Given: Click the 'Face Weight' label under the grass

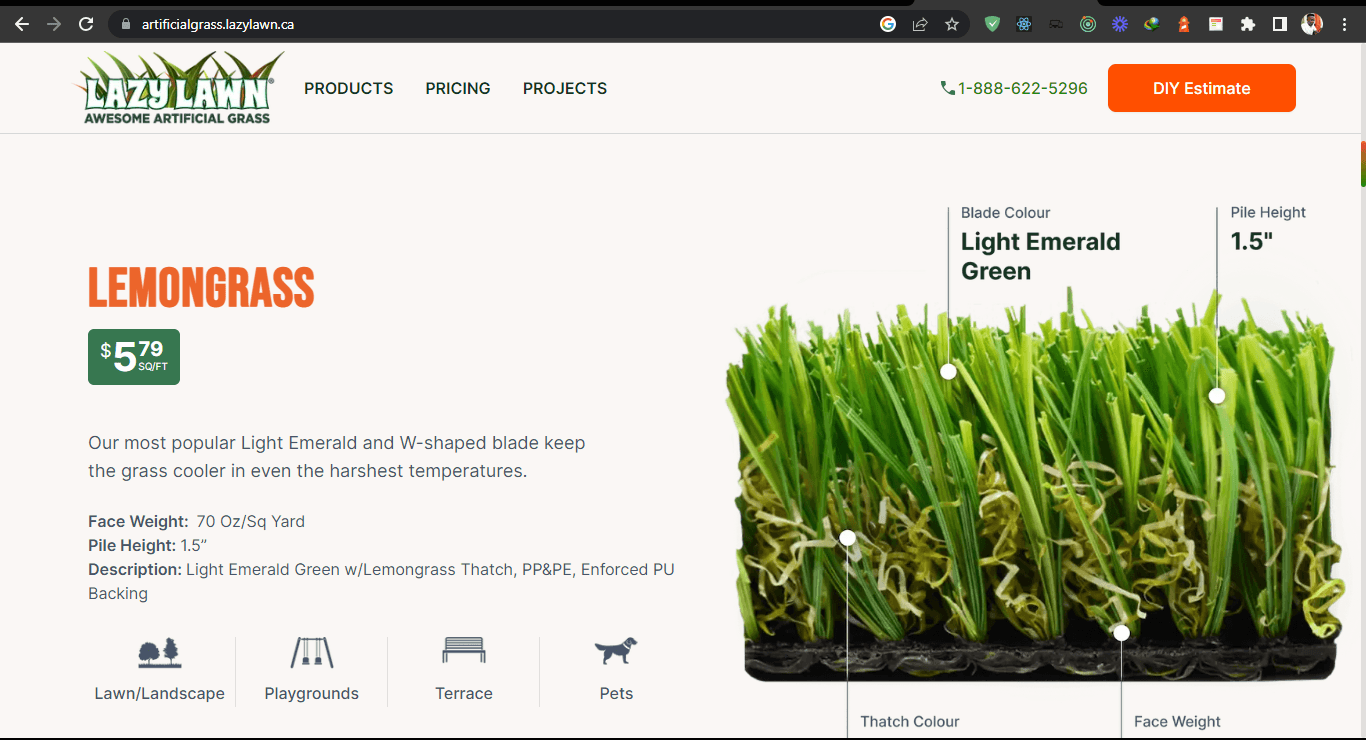Looking at the screenshot, I should (x=1177, y=721).
